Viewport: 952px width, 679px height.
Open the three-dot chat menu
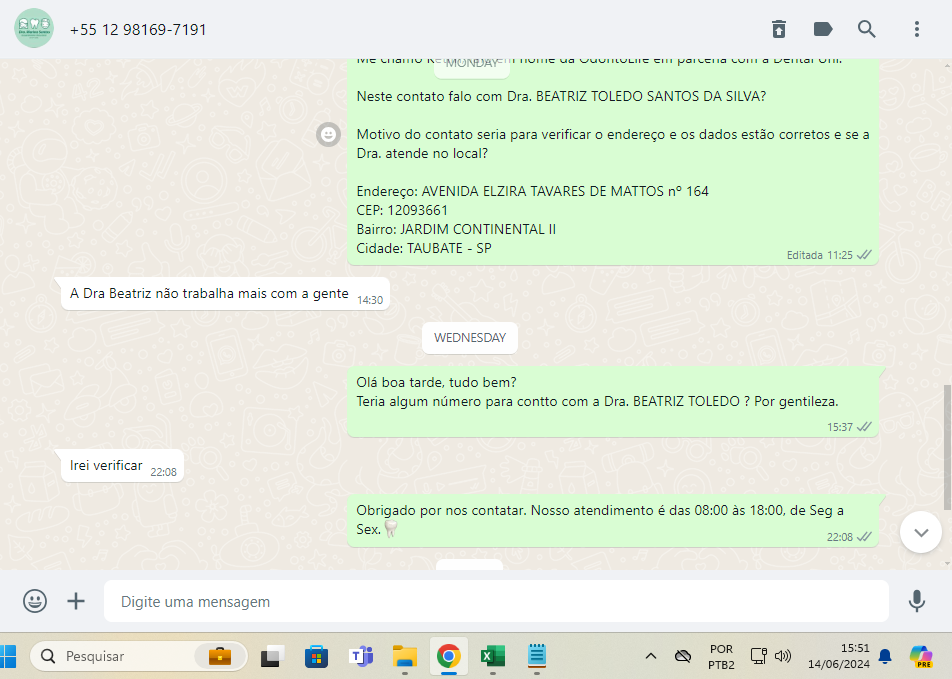tap(917, 29)
